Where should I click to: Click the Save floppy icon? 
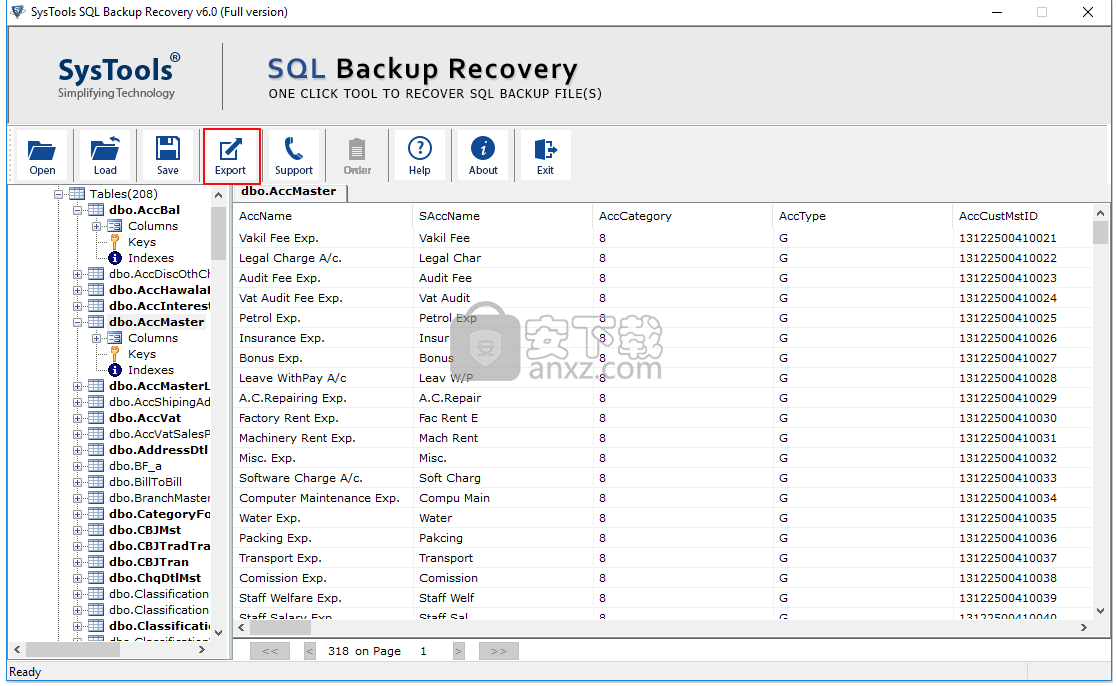pos(168,156)
